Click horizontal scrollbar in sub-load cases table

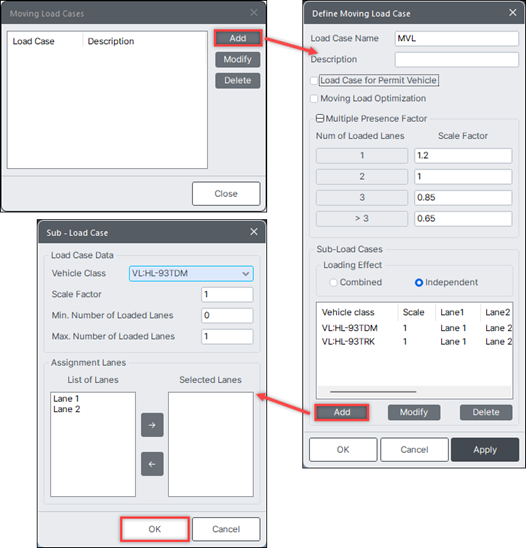coord(373,392)
